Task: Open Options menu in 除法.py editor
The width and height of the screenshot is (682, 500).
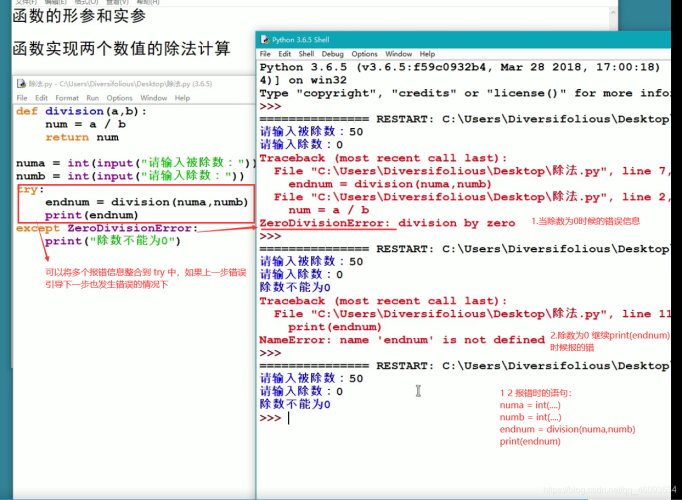Action: coord(119,98)
